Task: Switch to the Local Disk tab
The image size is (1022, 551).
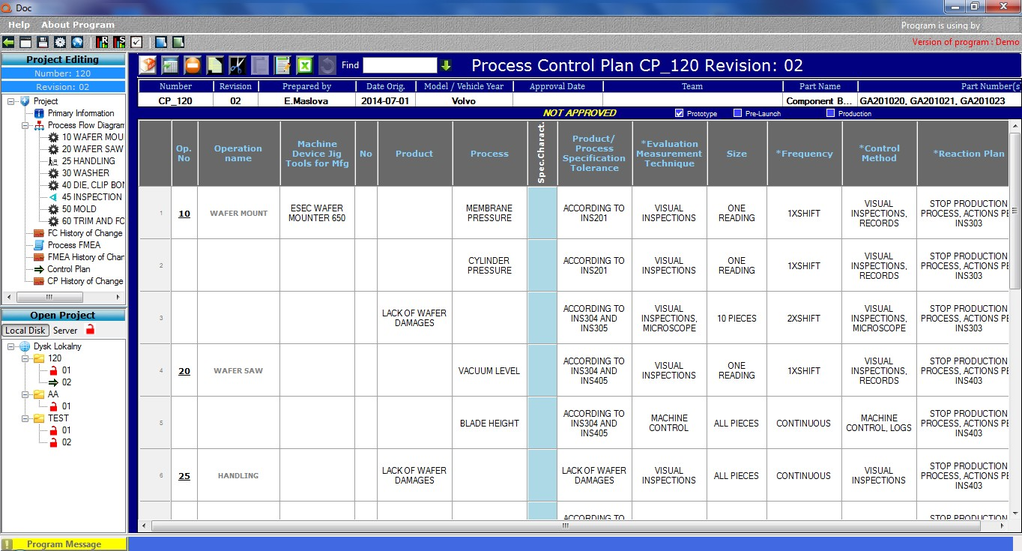Action: [25, 331]
